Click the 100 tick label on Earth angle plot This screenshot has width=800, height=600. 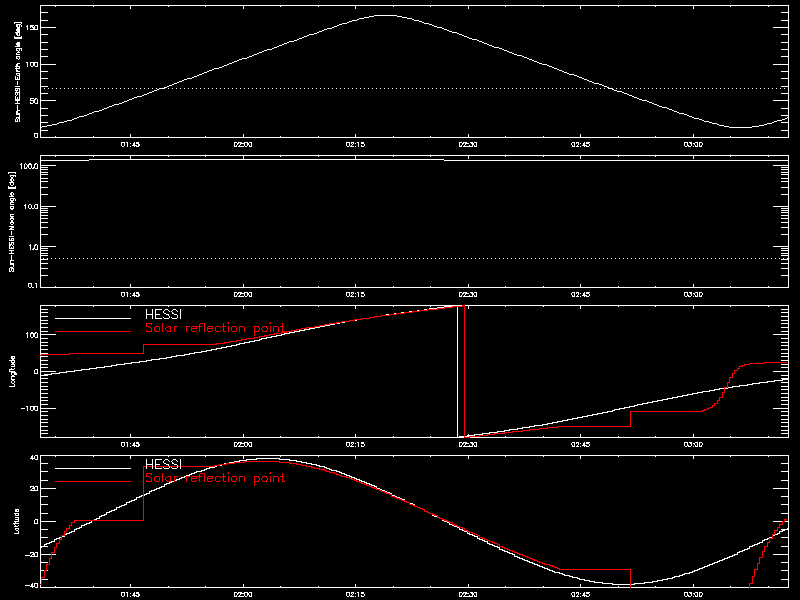32,64
